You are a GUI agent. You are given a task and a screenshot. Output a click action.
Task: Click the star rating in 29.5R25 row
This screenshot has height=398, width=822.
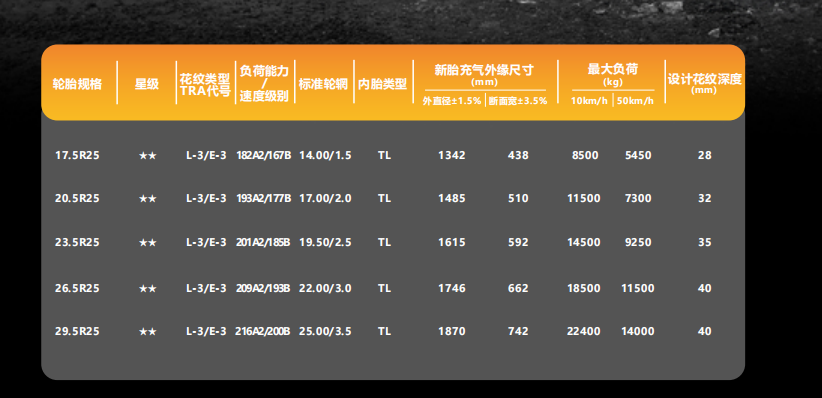[x=147, y=332]
